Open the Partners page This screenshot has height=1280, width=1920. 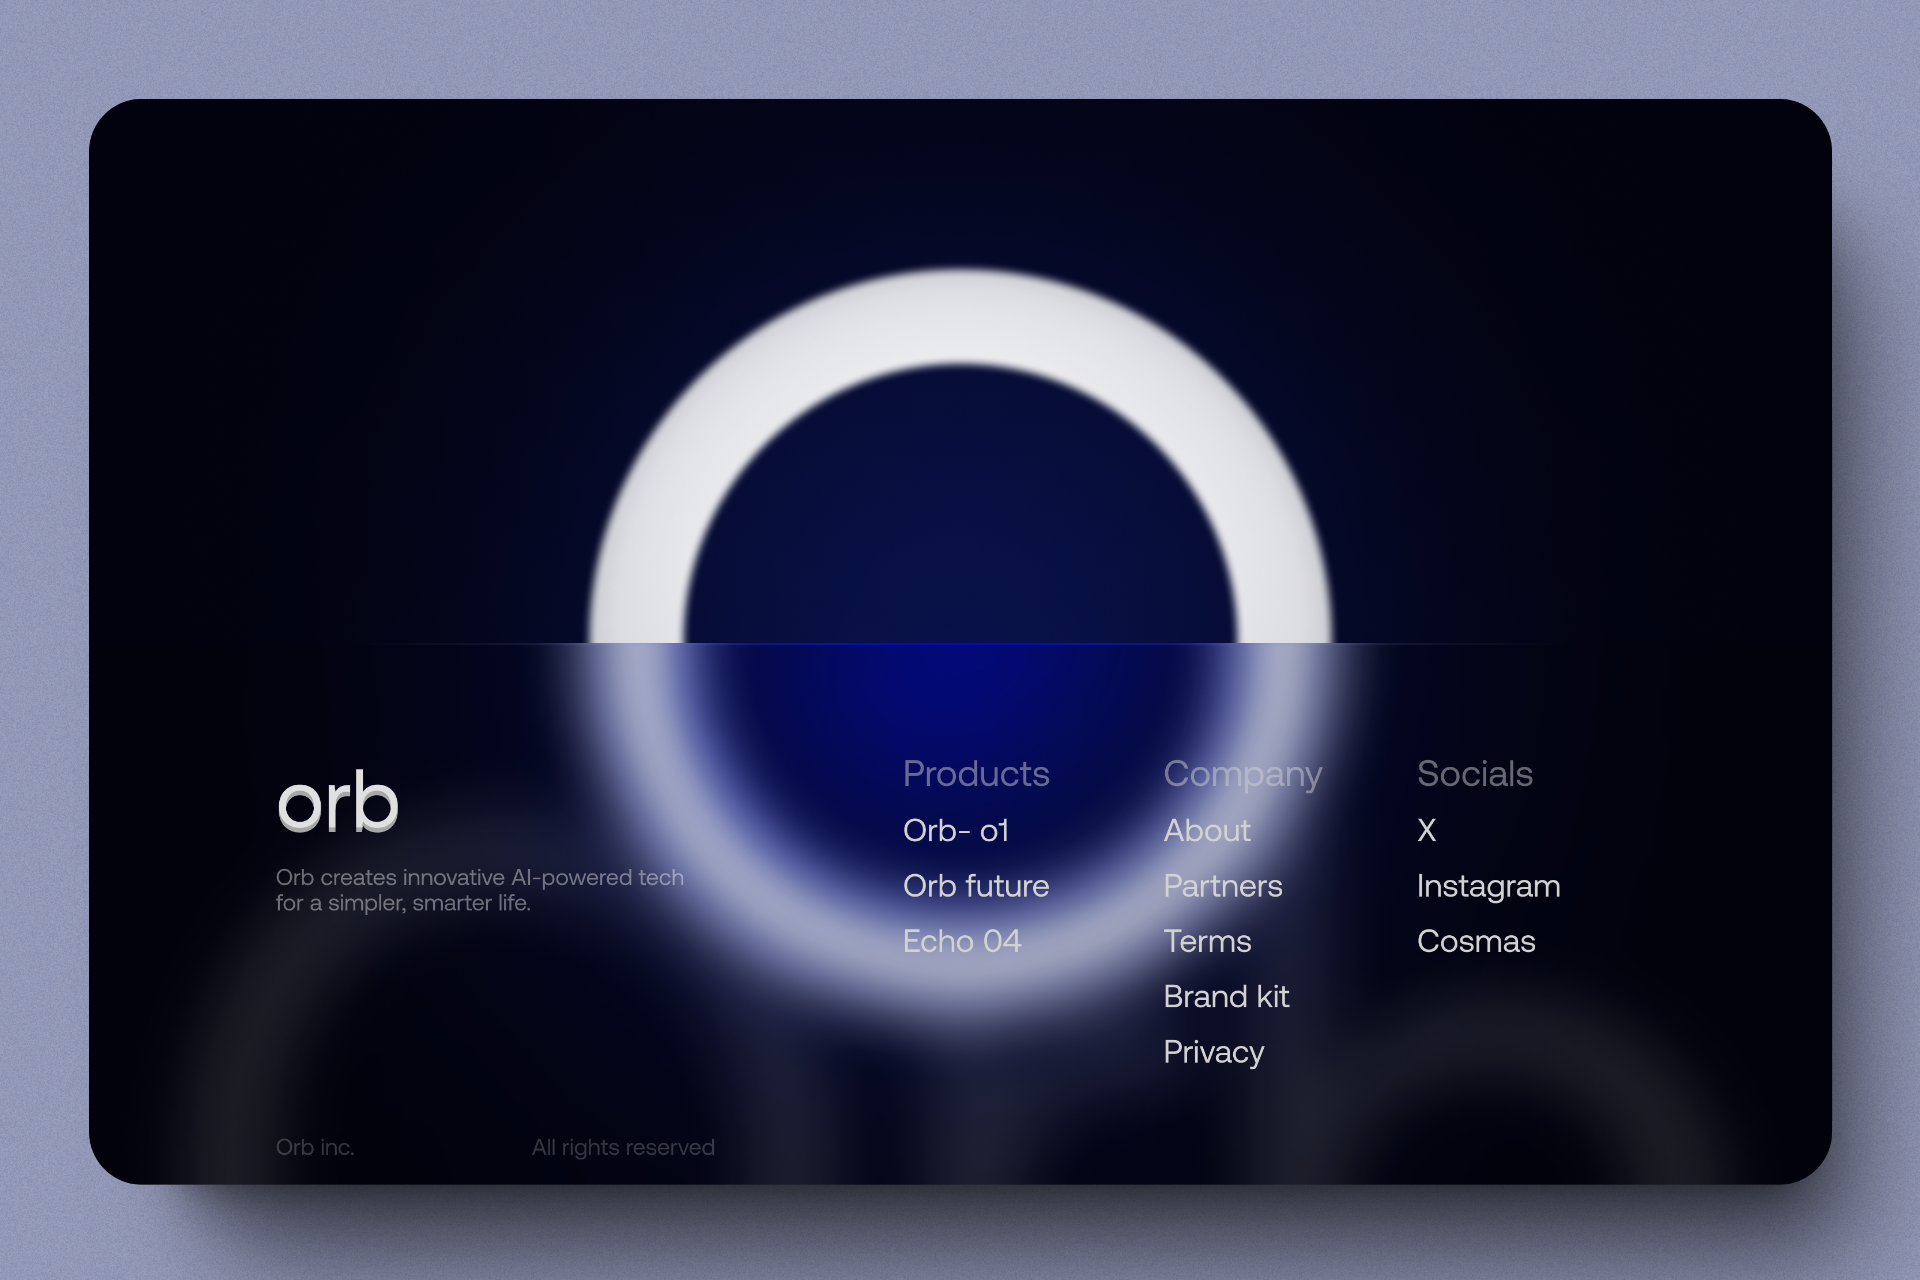coord(1223,886)
